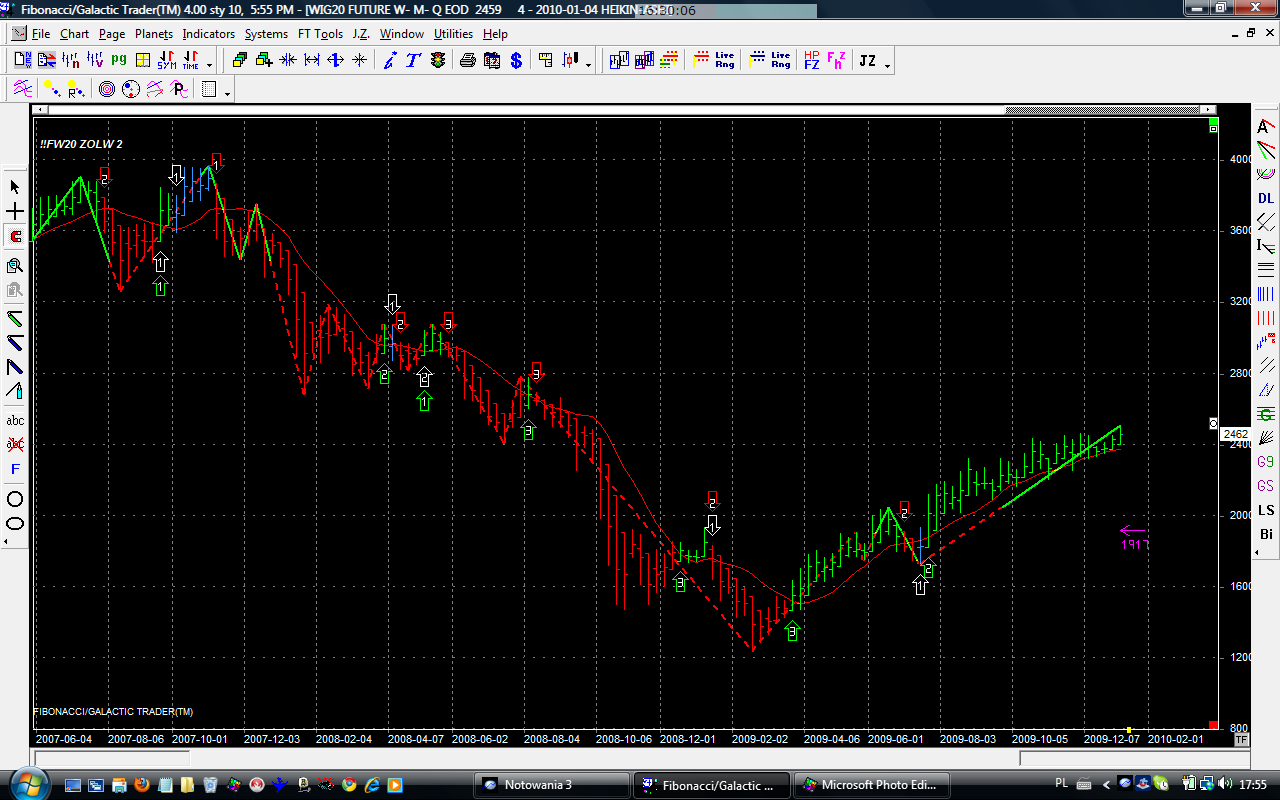The height and width of the screenshot is (800, 1280).
Task: Click the abc text annotation tool
Action: tap(15, 420)
